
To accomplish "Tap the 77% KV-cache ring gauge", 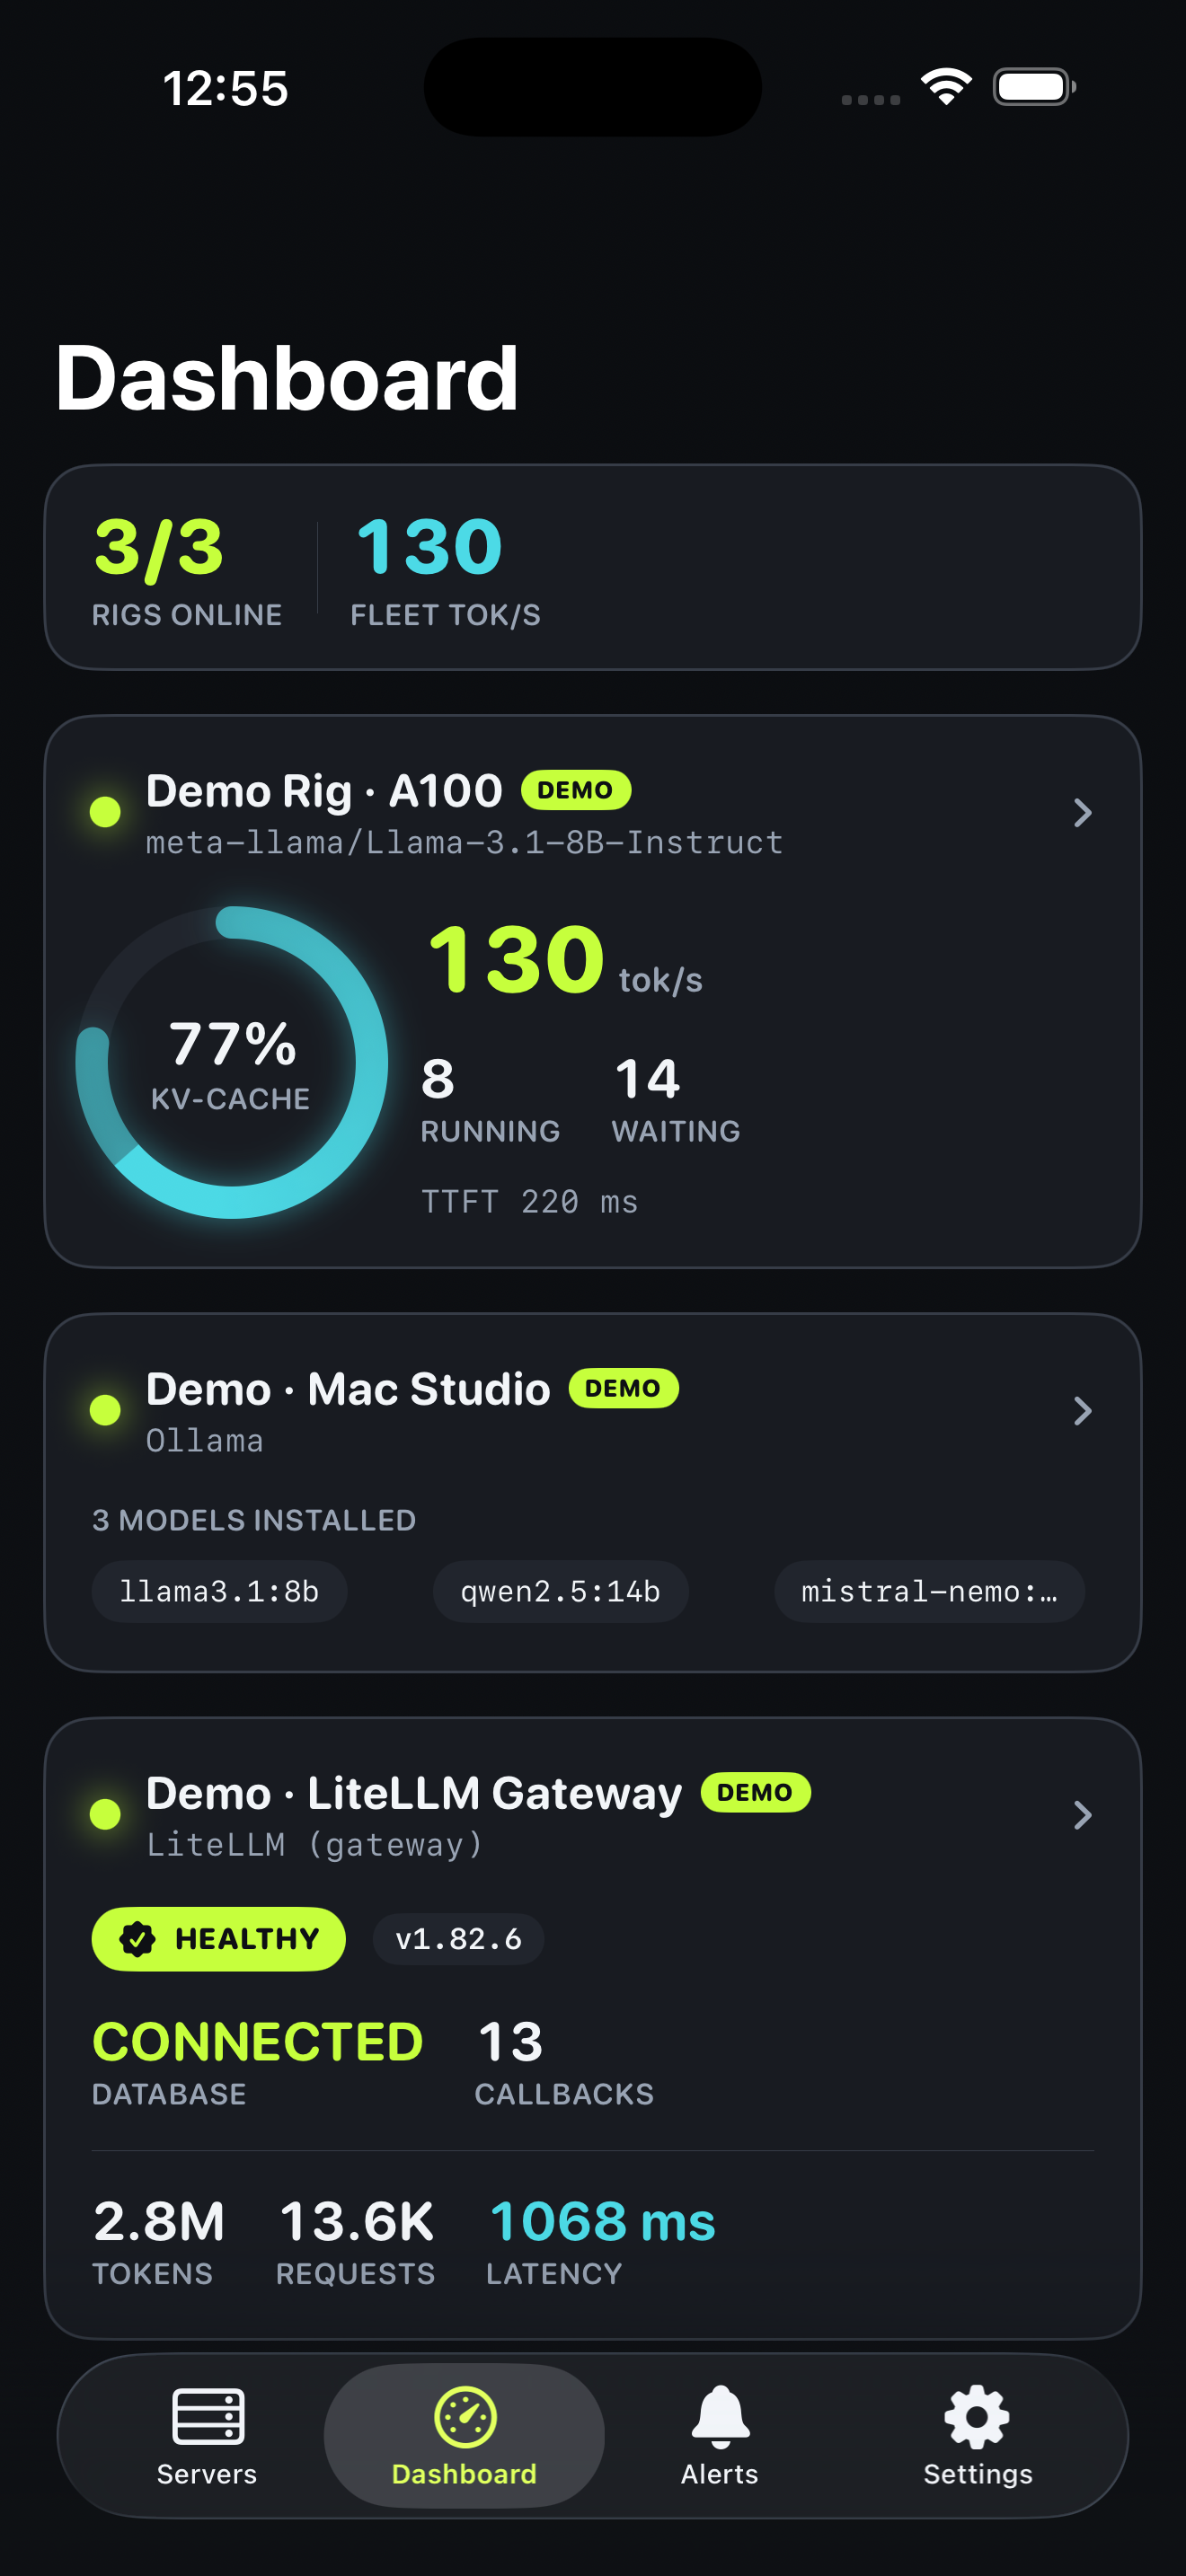I will point(232,1062).
